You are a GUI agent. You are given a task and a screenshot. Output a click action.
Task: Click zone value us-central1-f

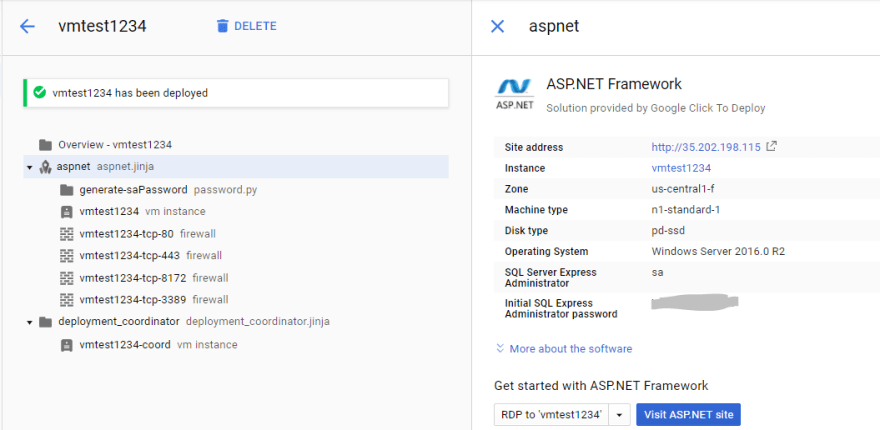[x=683, y=189]
